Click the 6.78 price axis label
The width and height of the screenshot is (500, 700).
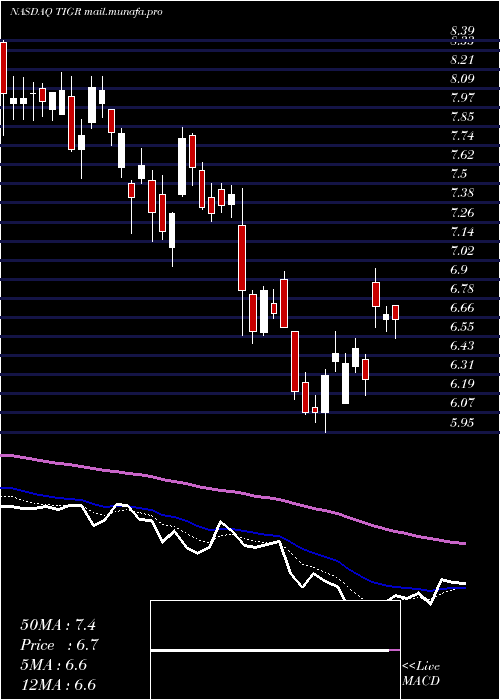click(x=462, y=288)
